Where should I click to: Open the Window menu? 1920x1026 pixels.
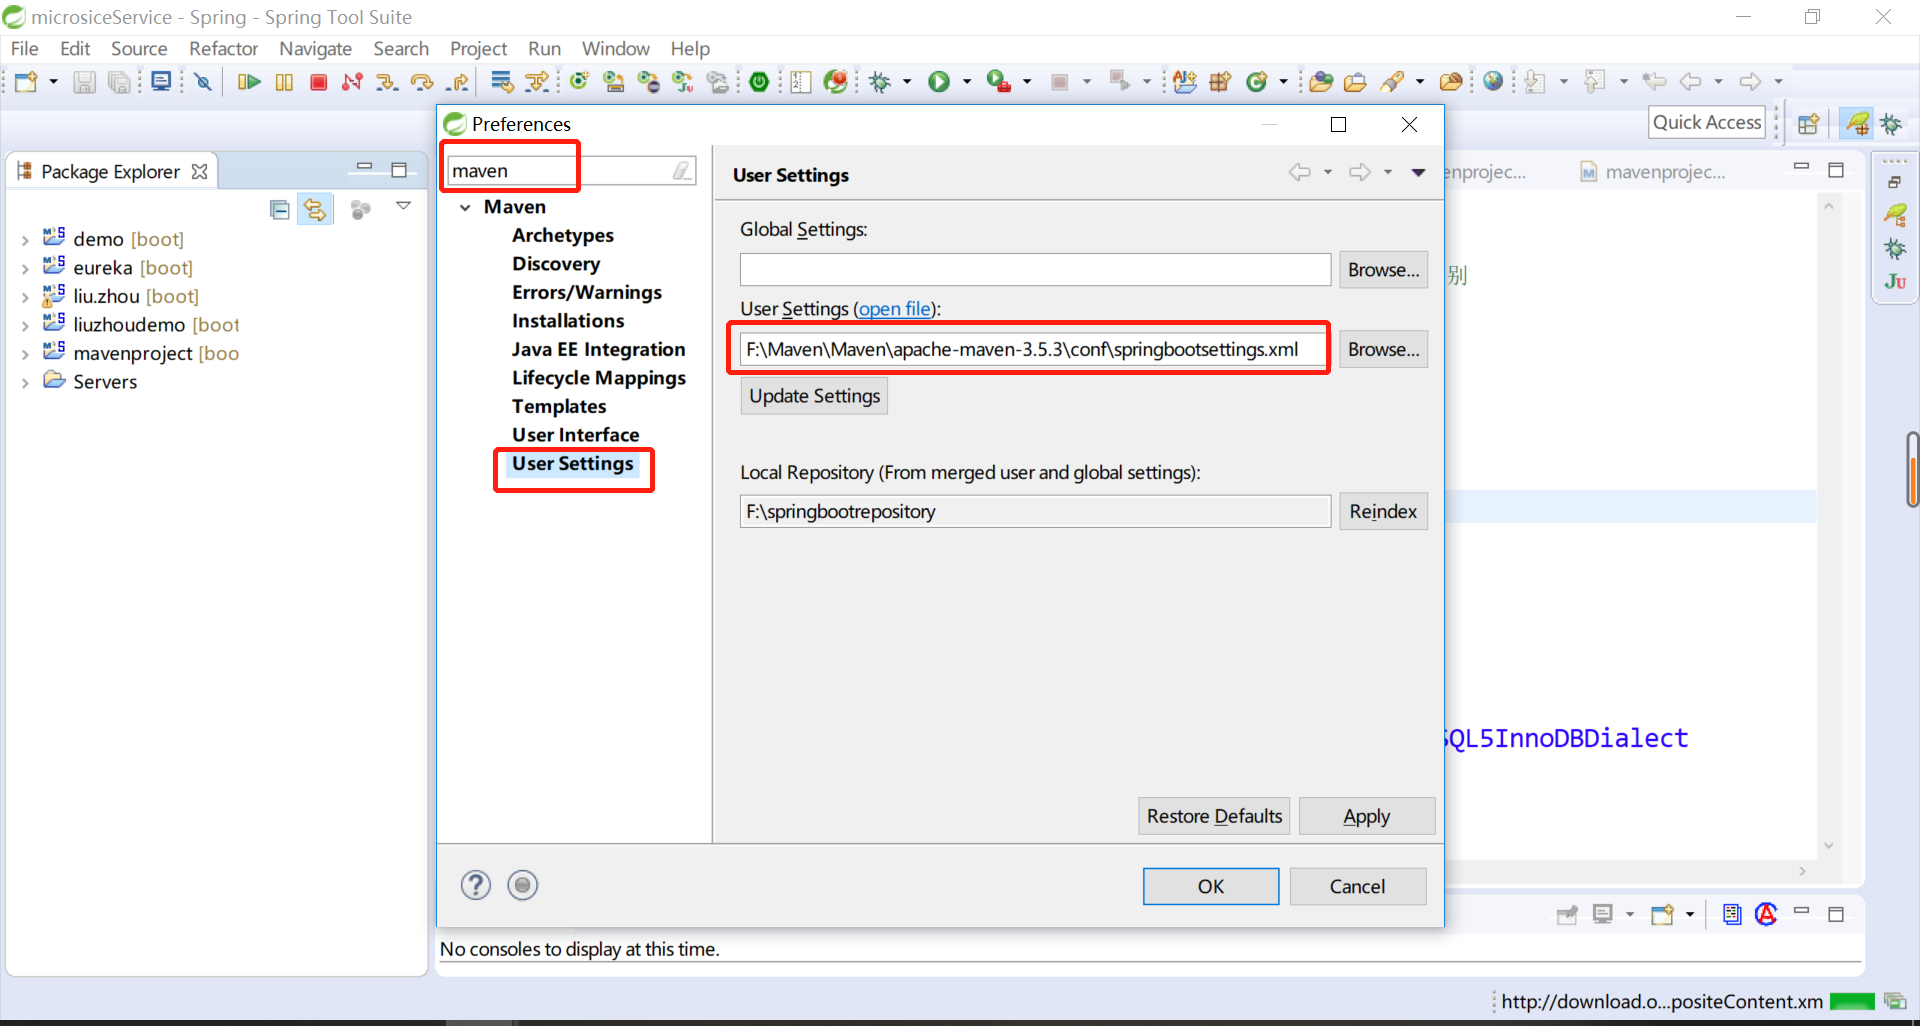click(x=615, y=48)
